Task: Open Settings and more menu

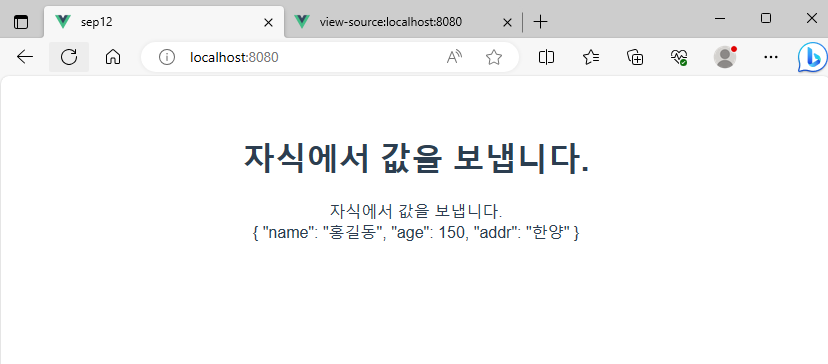Action: tap(771, 57)
